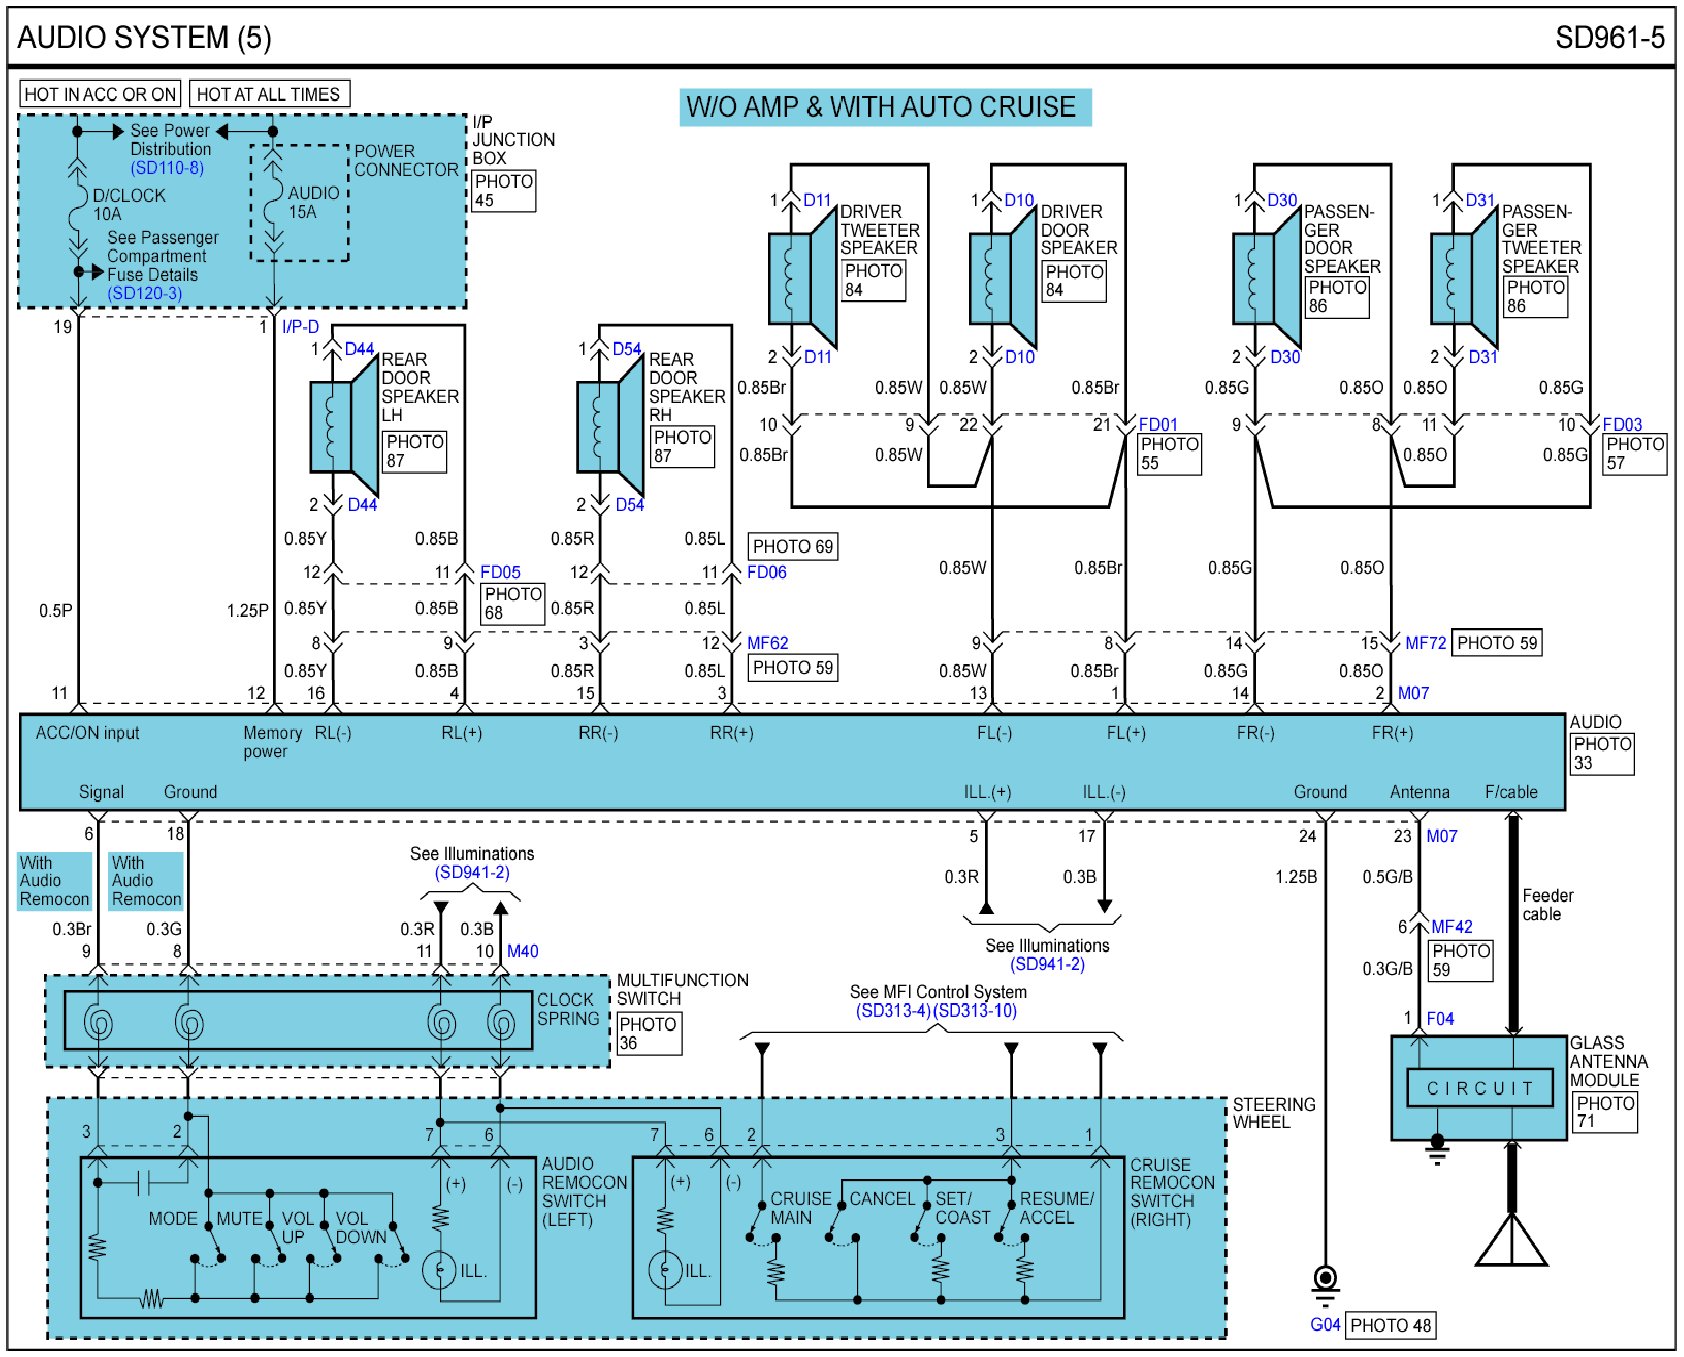This screenshot has height=1357, width=1684.
Task: Click the W/O AMP & WITH AUTO CRUISE banner
Action: click(x=885, y=107)
